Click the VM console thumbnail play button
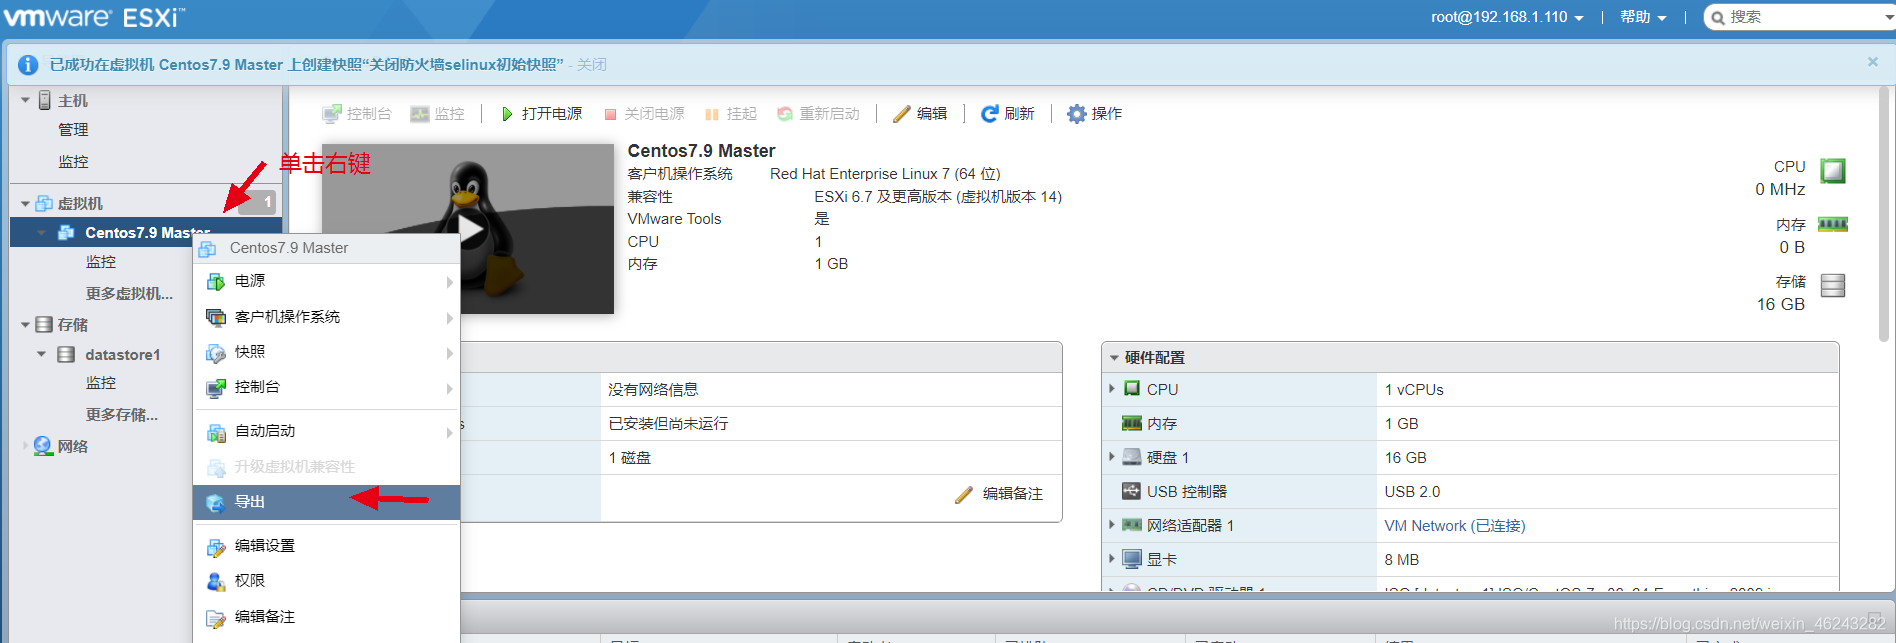1896x643 pixels. pos(468,229)
